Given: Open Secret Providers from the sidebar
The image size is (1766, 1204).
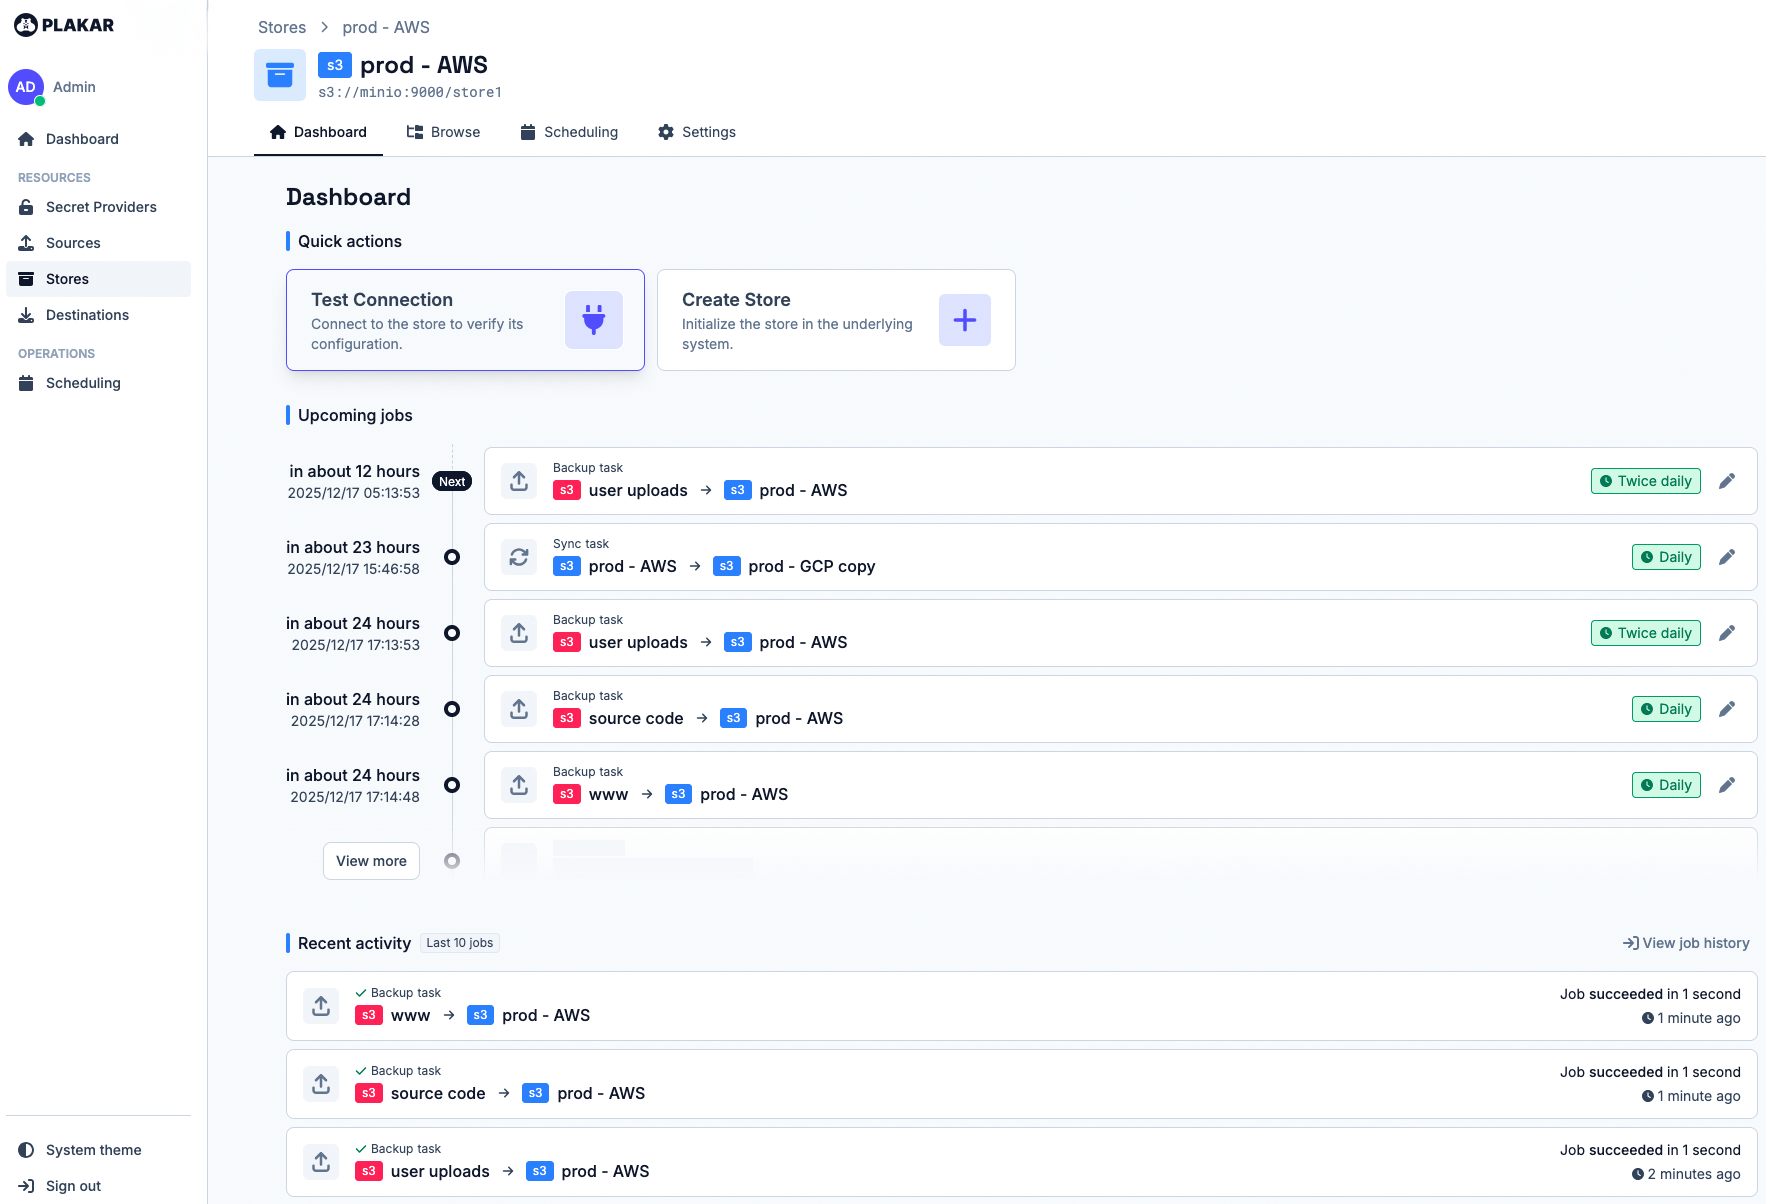Looking at the screenshot, I should pos(101,207).
